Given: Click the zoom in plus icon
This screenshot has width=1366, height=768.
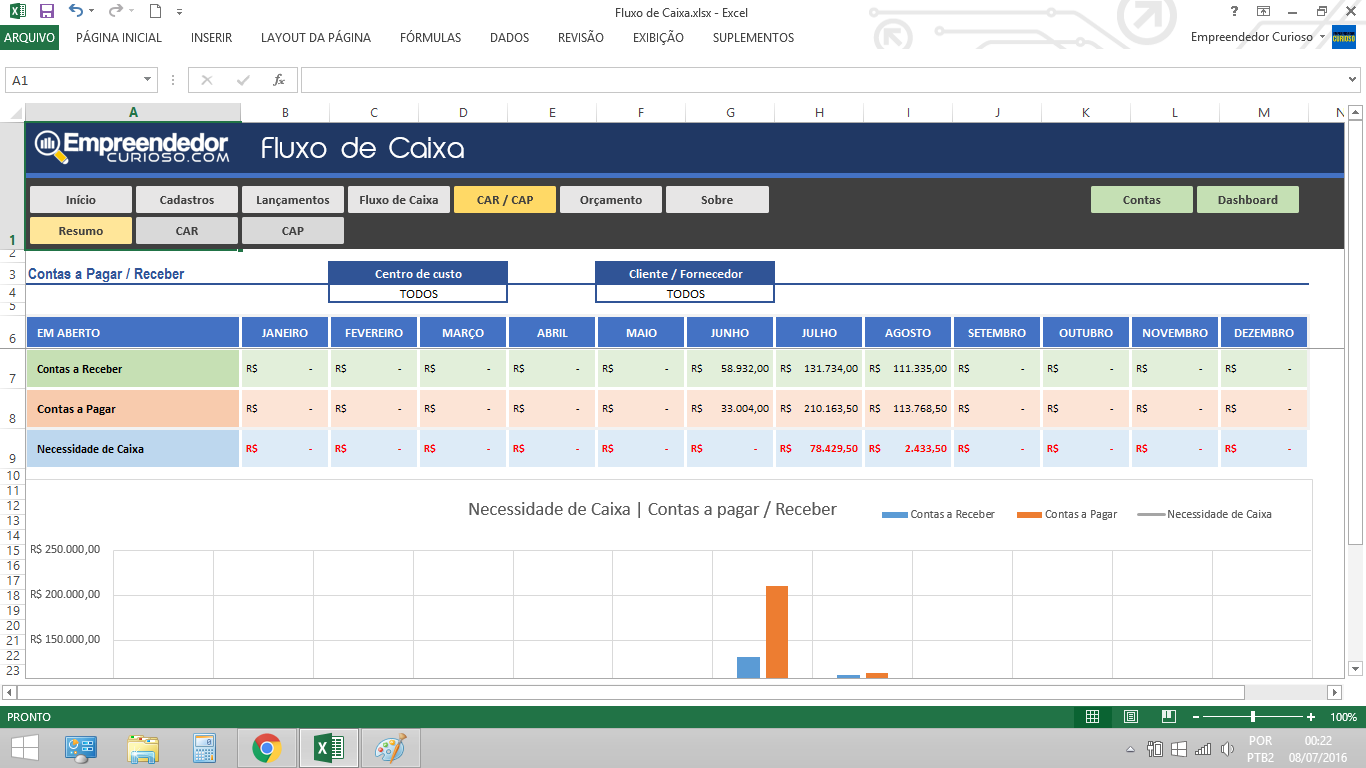Looking at the screenshot, I should [1310, 717].
